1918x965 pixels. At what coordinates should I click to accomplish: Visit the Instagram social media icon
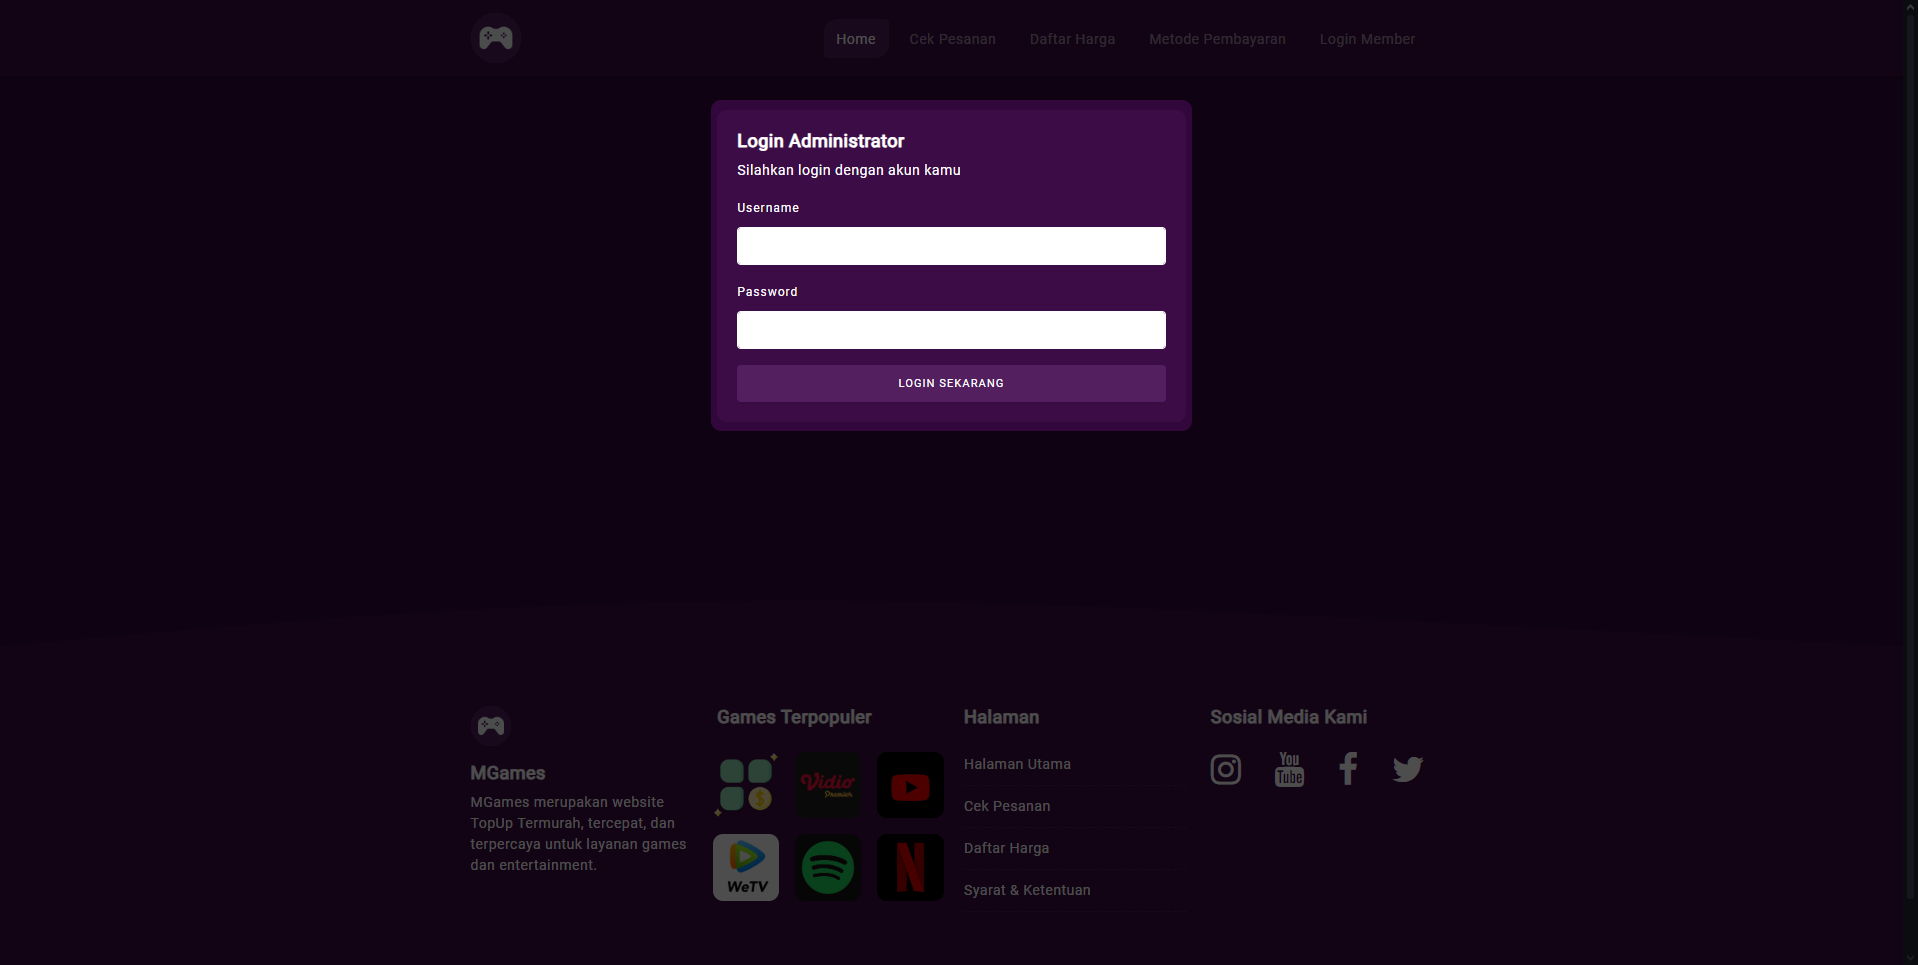(x=1226, y=769)
